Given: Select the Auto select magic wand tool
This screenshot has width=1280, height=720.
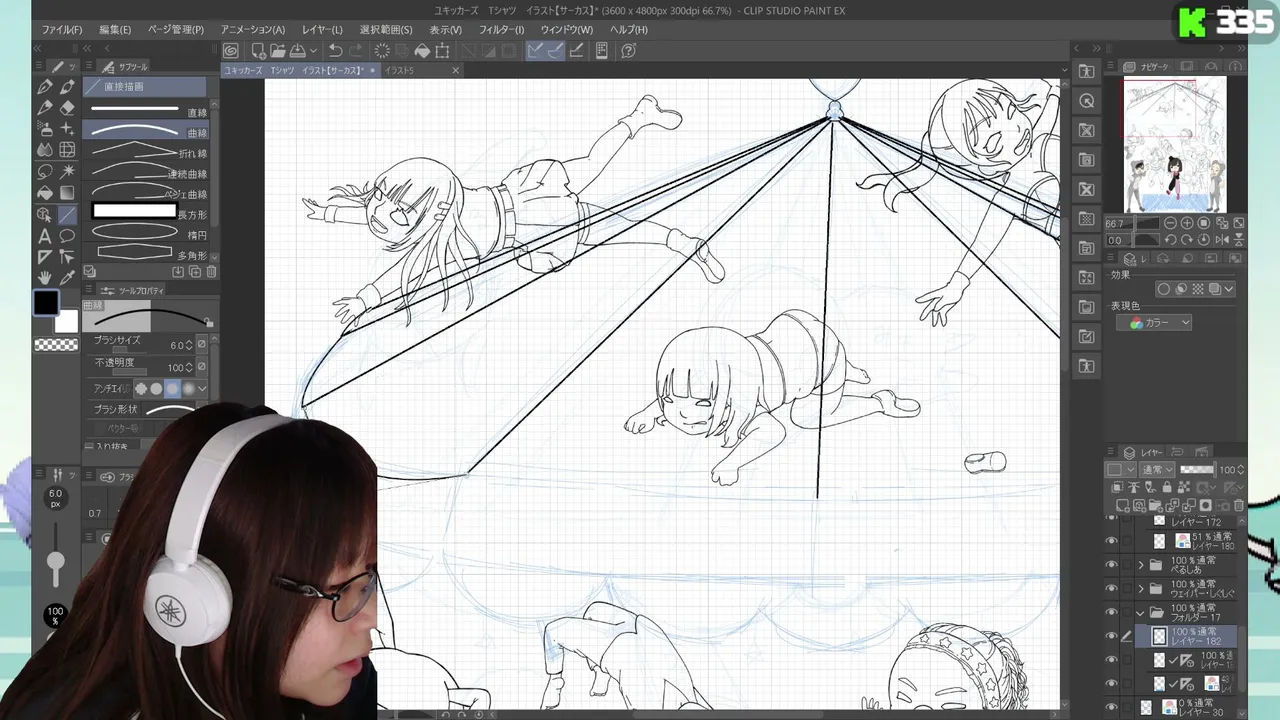Looking at the screenshot, I should (x=67, y=171).
